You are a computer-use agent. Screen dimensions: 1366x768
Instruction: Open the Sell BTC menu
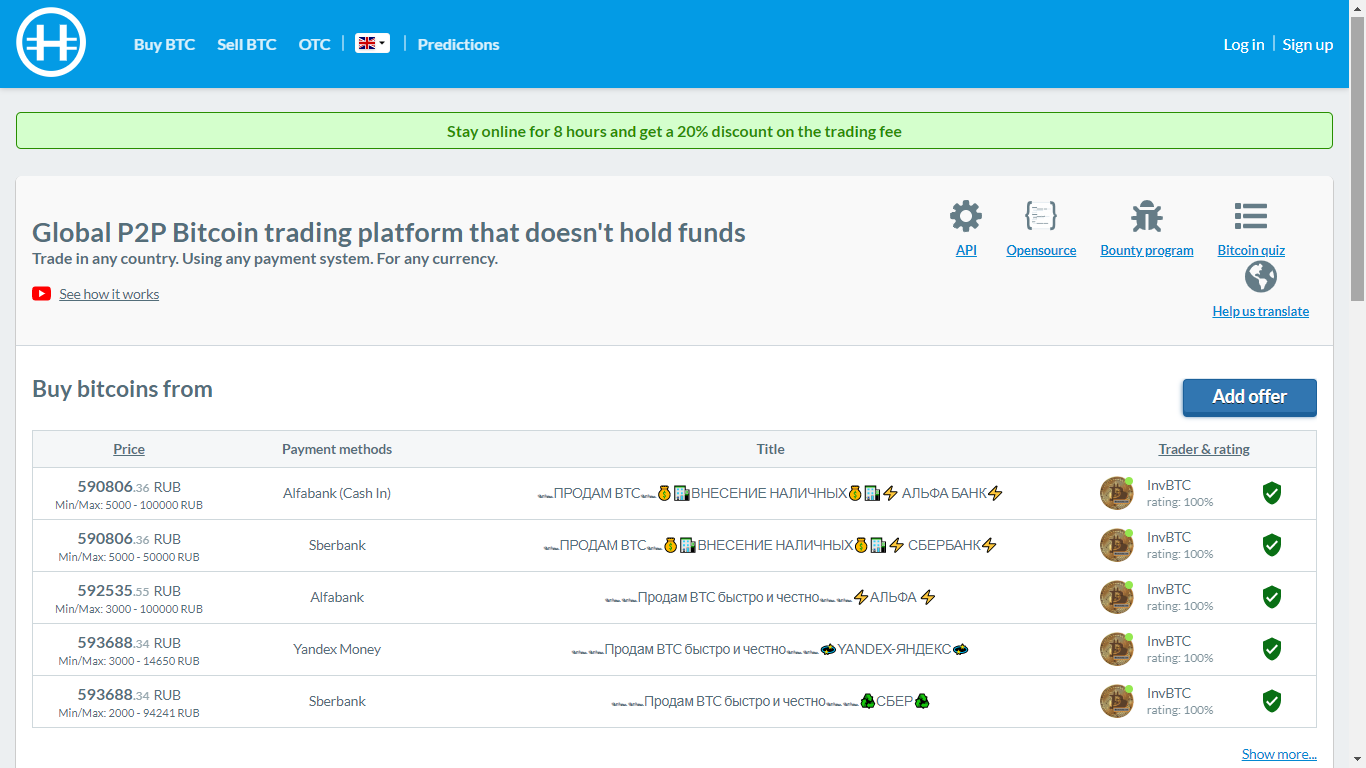point(246,44)
